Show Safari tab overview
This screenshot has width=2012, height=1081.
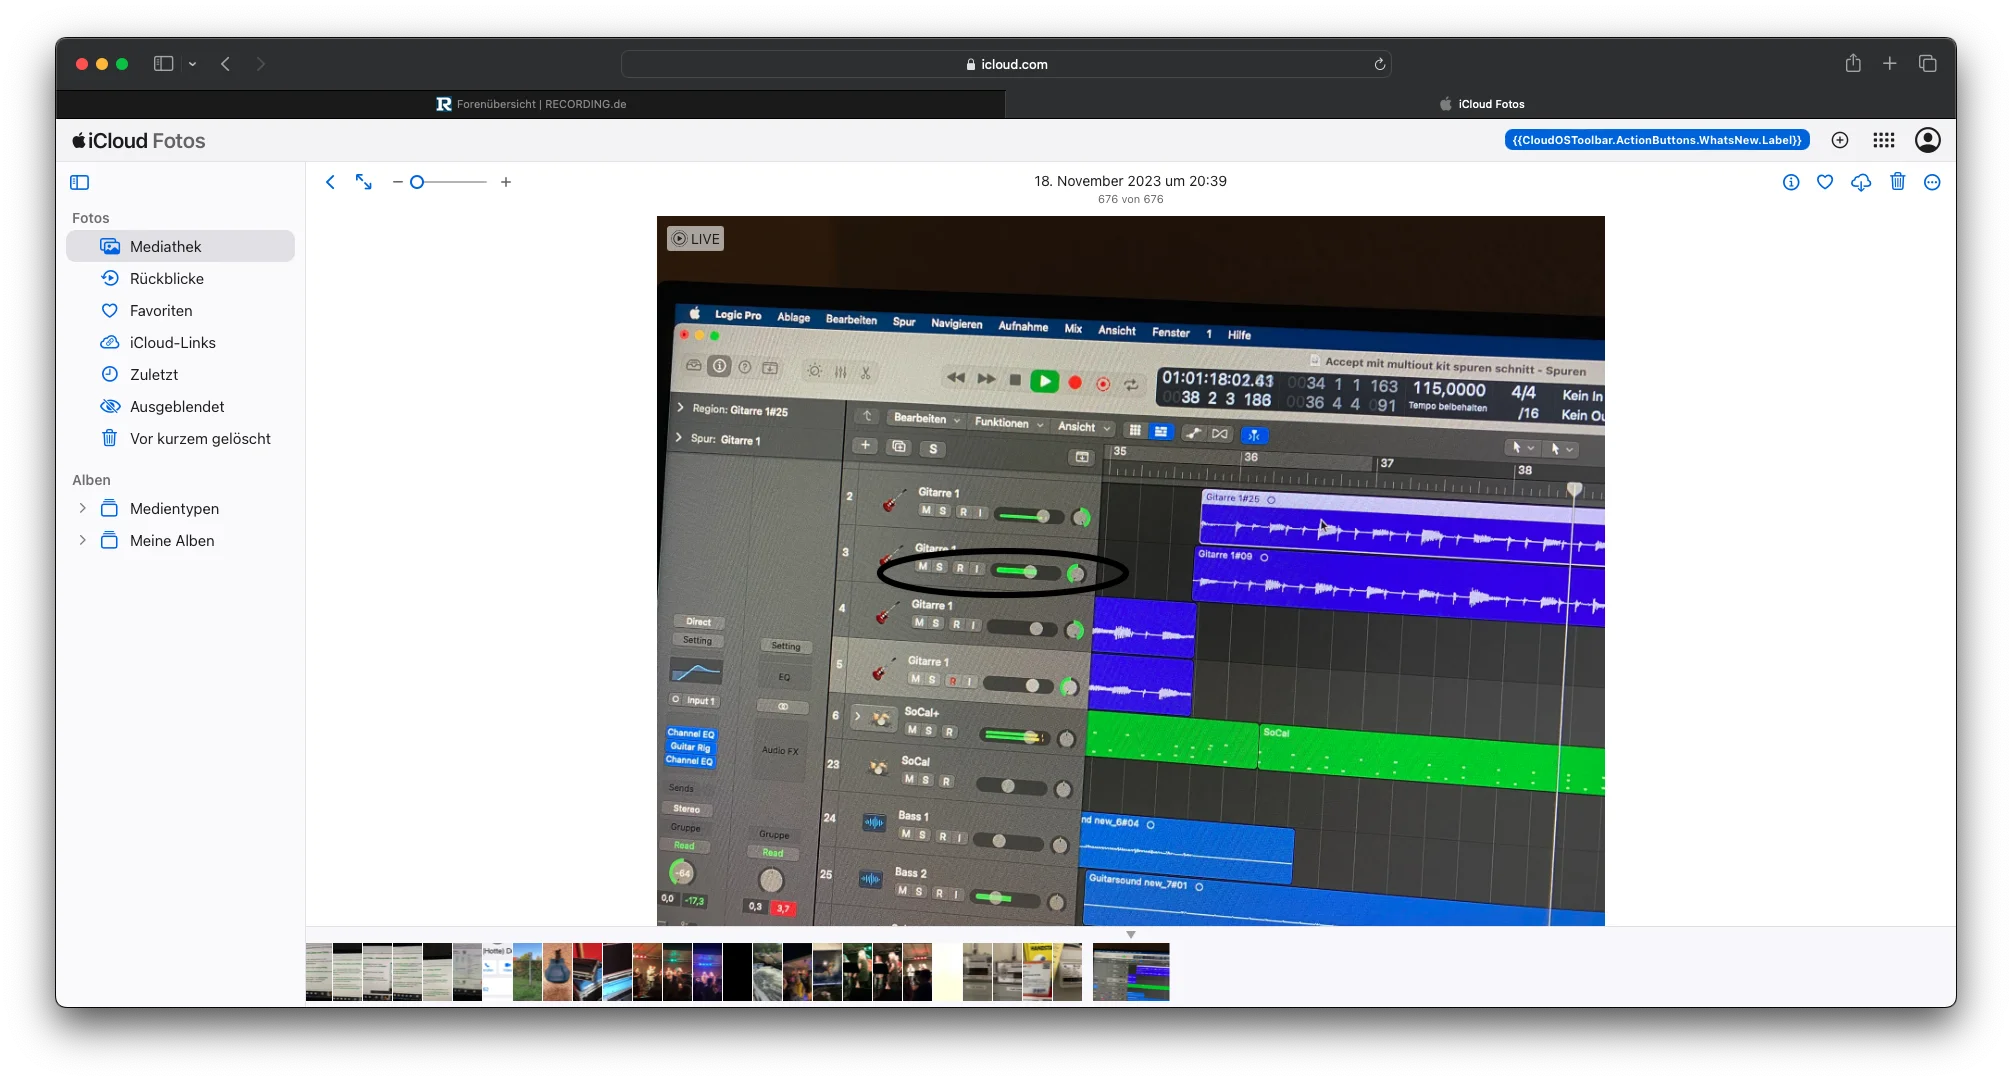click(x=1928, y=64)
